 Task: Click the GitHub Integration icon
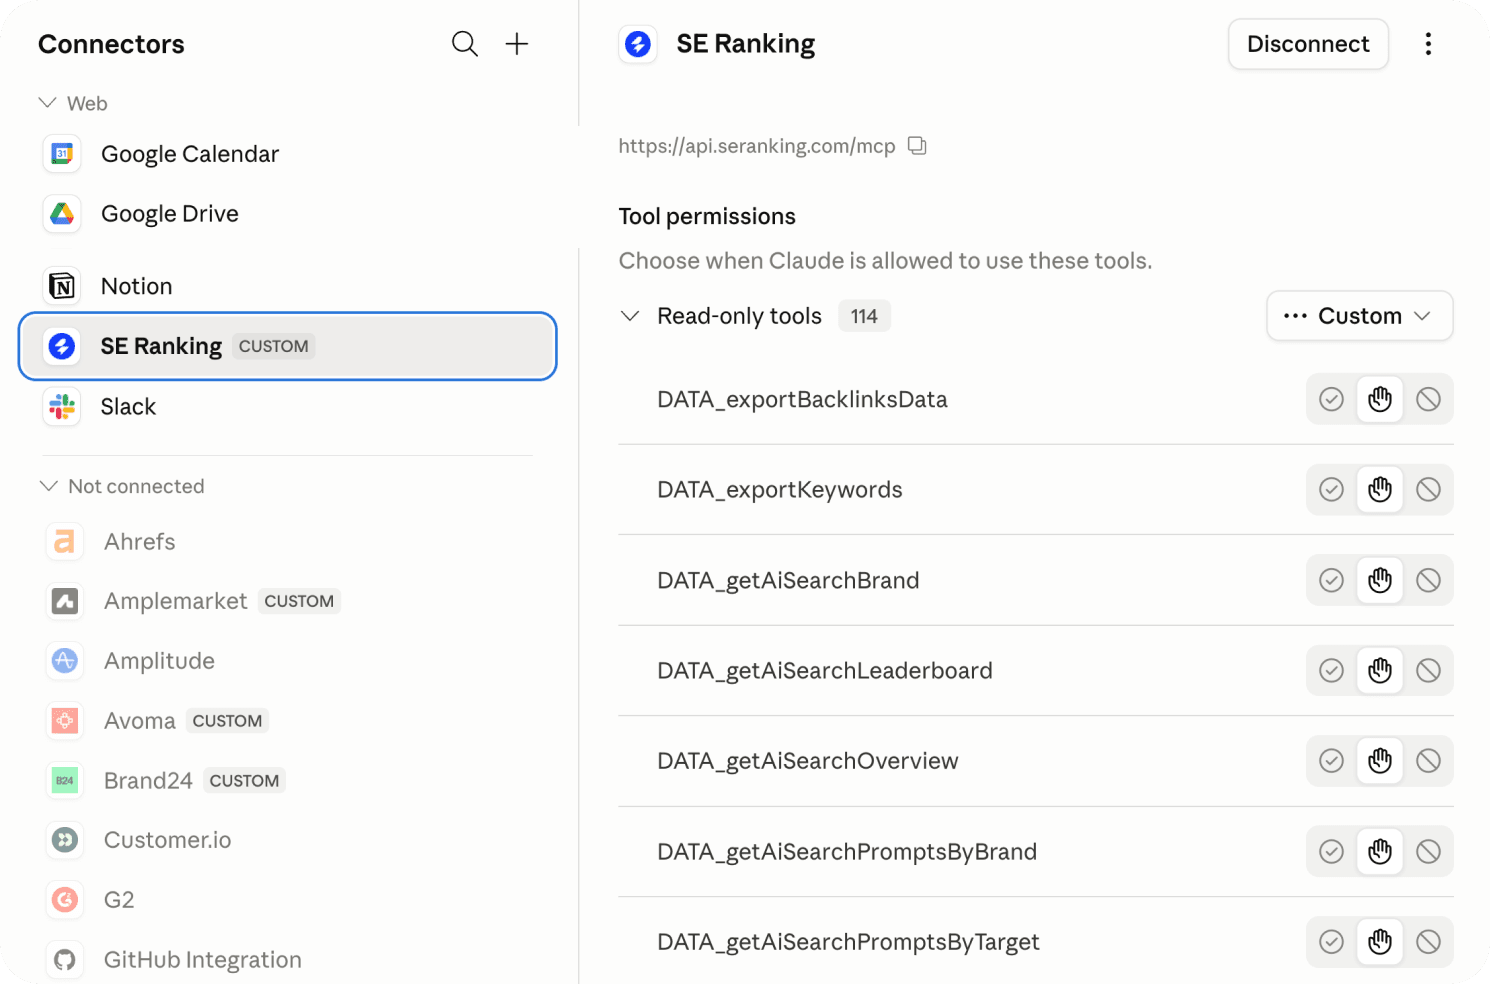coord(65,960)
